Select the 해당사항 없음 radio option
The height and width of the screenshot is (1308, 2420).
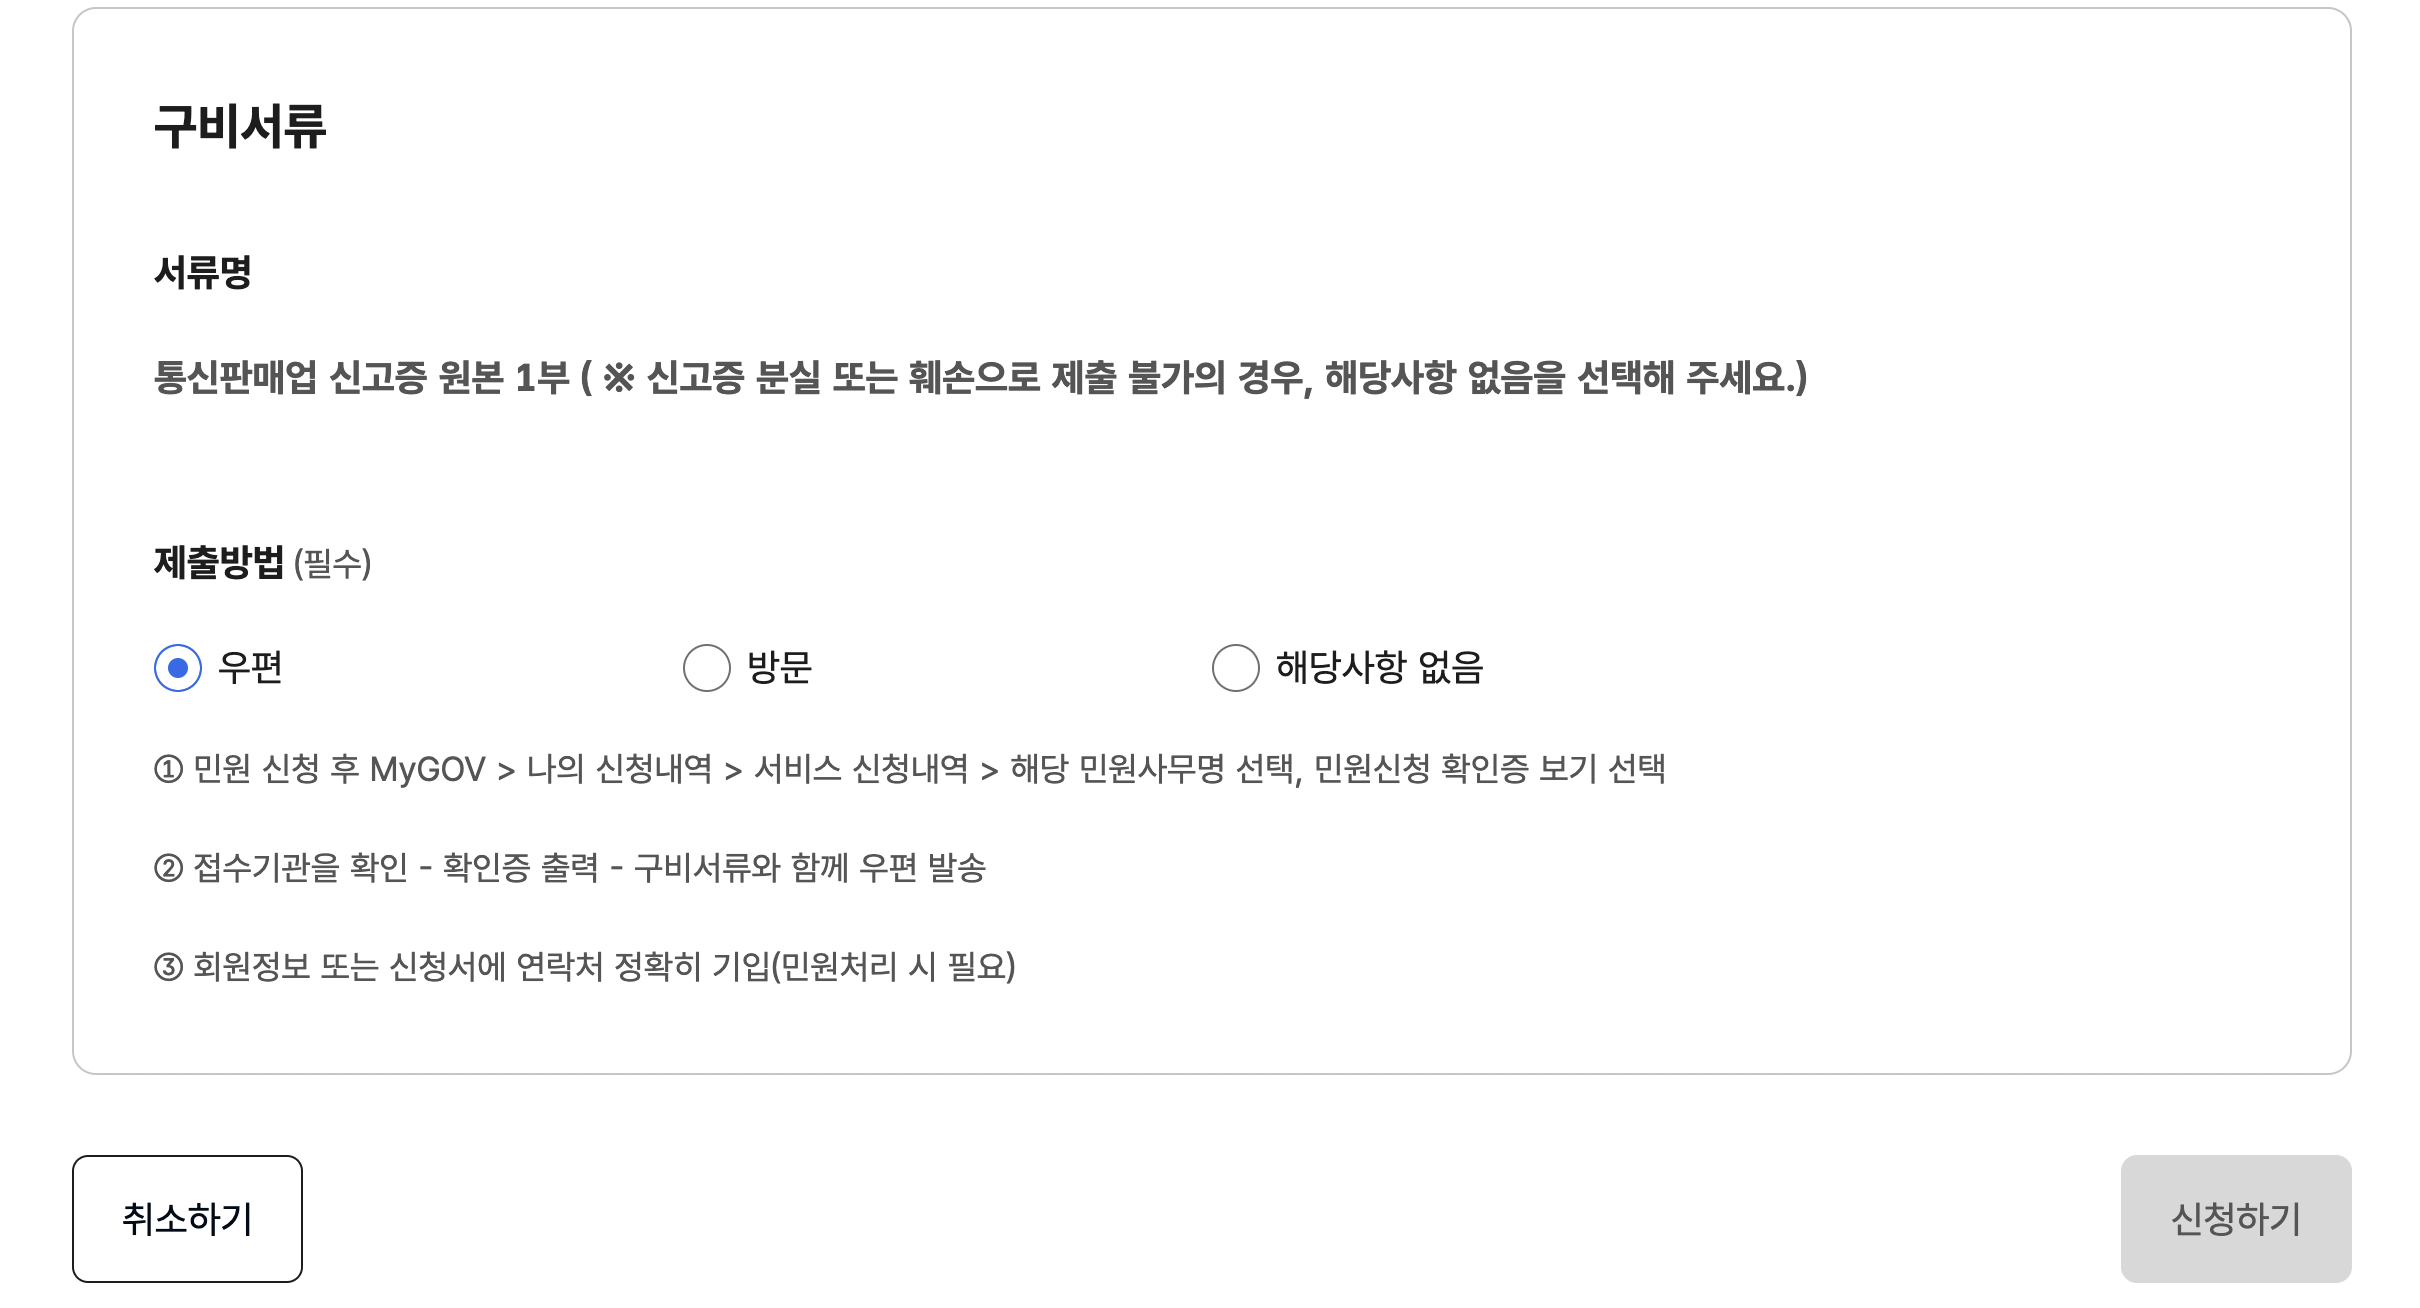point(1234,669)
